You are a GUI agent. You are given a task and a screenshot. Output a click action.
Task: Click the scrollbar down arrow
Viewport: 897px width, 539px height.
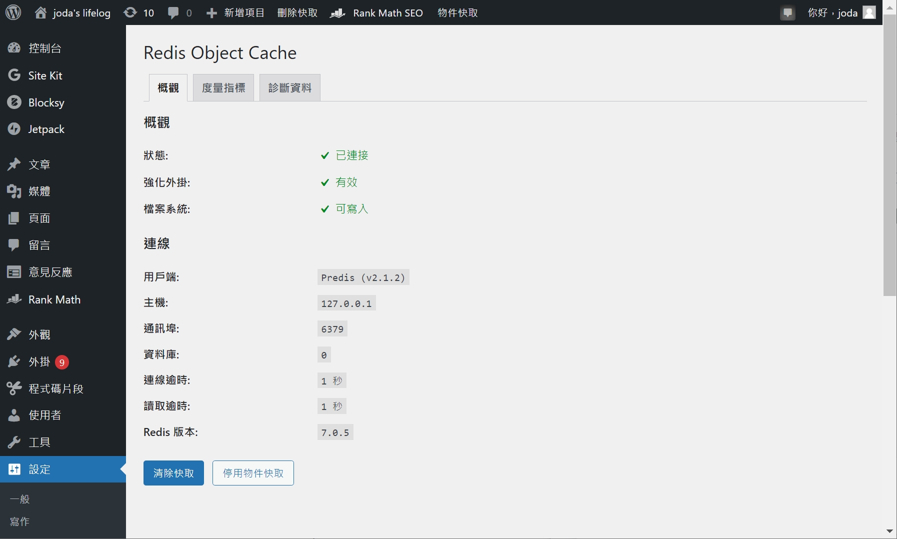click(890, 532)
